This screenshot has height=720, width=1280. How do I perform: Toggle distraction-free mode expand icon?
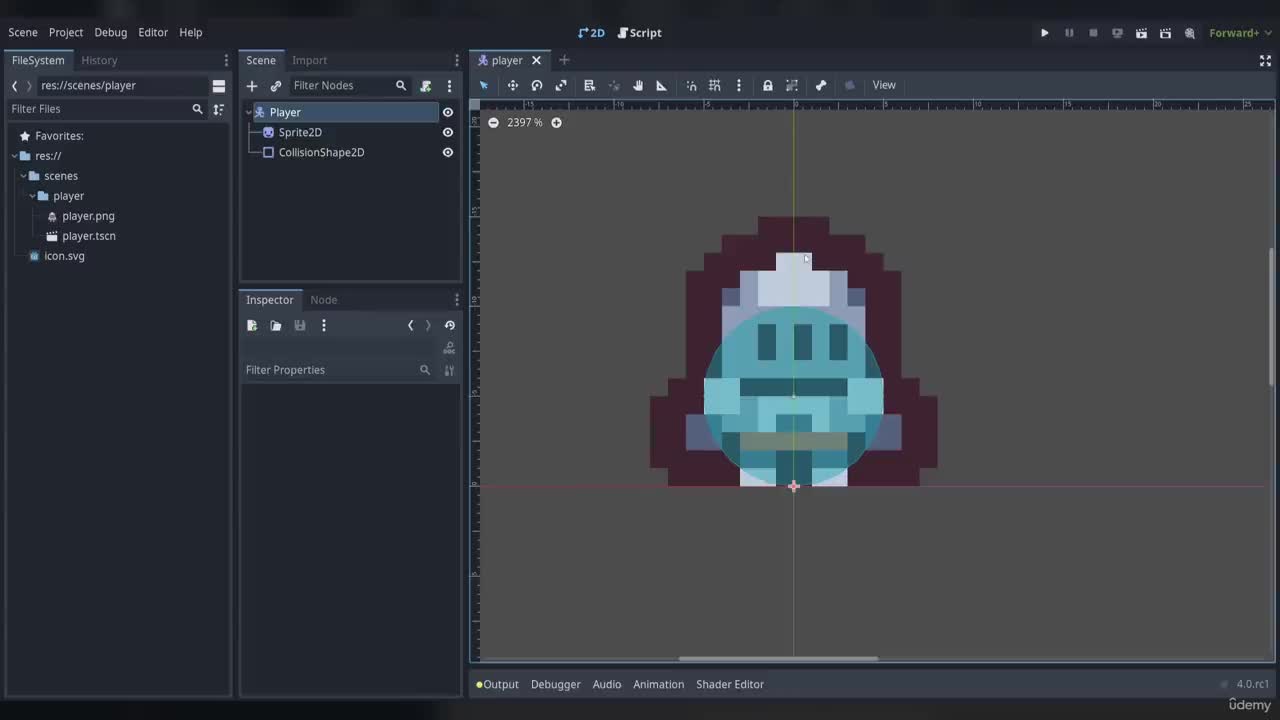click(x=1265, y=60)
